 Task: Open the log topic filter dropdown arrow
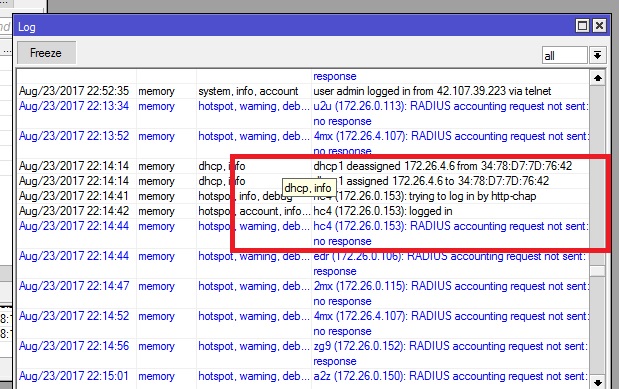pos(597,55)
